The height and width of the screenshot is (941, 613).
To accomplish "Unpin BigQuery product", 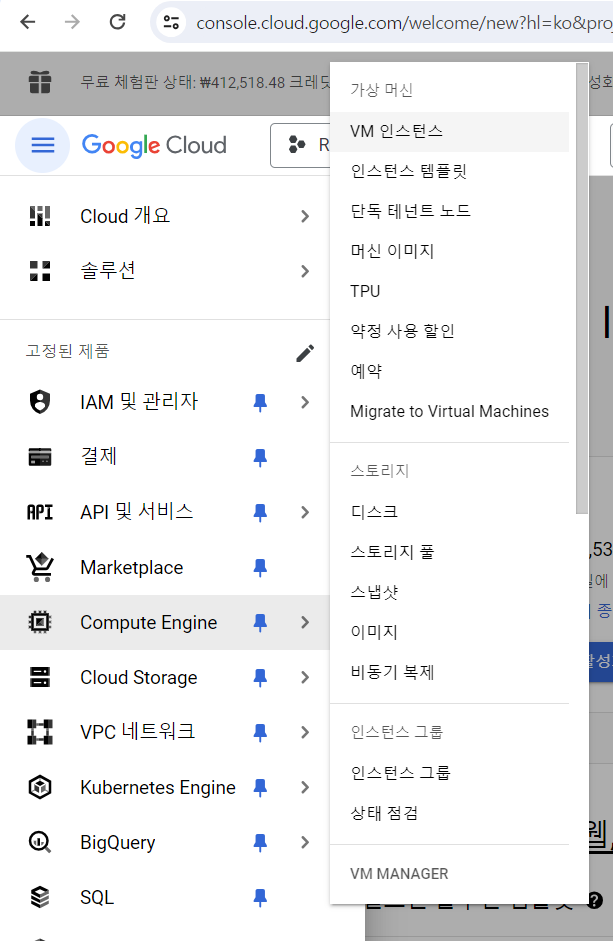I will pyautogui.click(x=260, y=843).
